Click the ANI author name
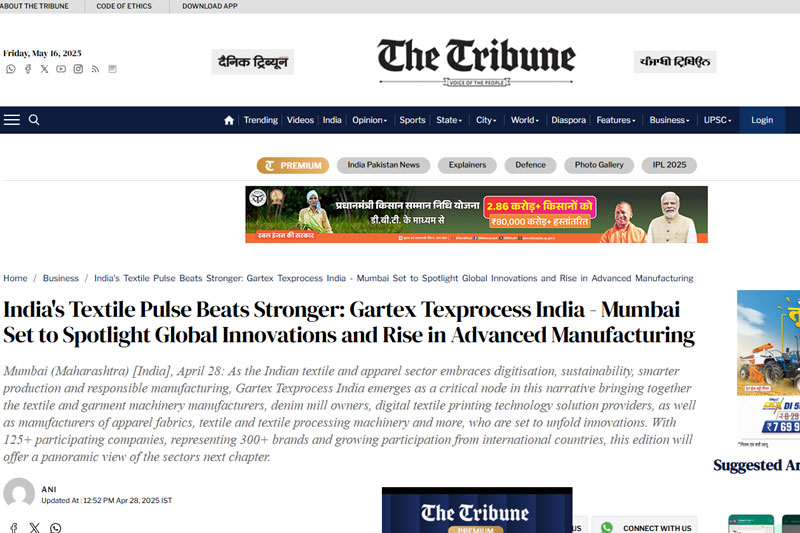 [x=49, y=489]
